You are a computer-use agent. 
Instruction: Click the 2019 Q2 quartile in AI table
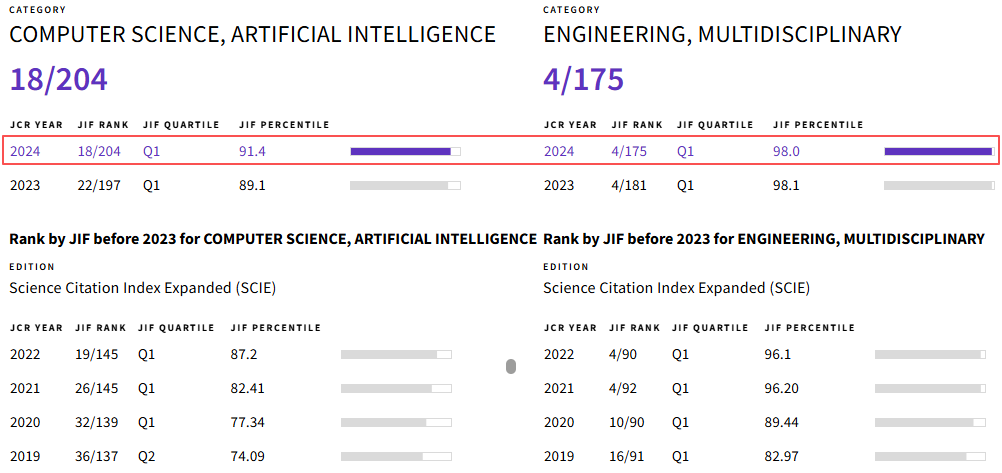coord(147,456)
